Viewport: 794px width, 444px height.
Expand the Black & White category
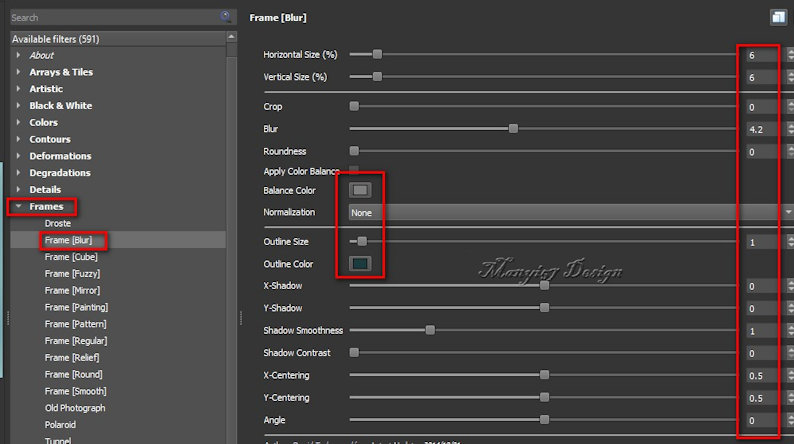click(x=18, y=106)
